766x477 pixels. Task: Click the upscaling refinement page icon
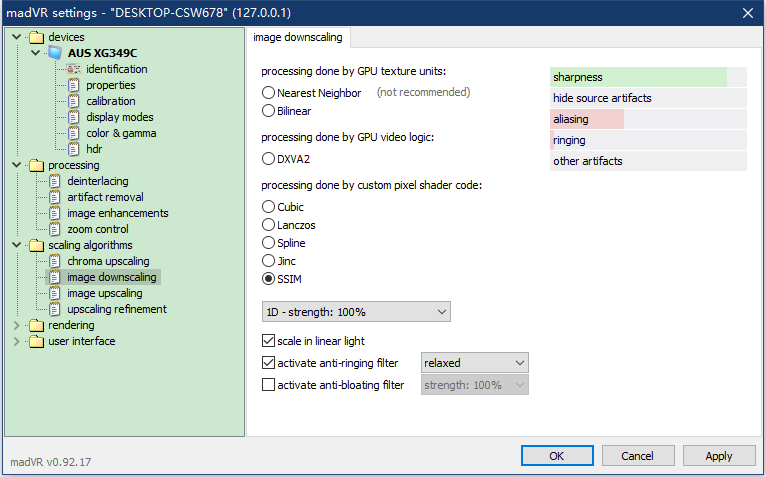point(55,309)
